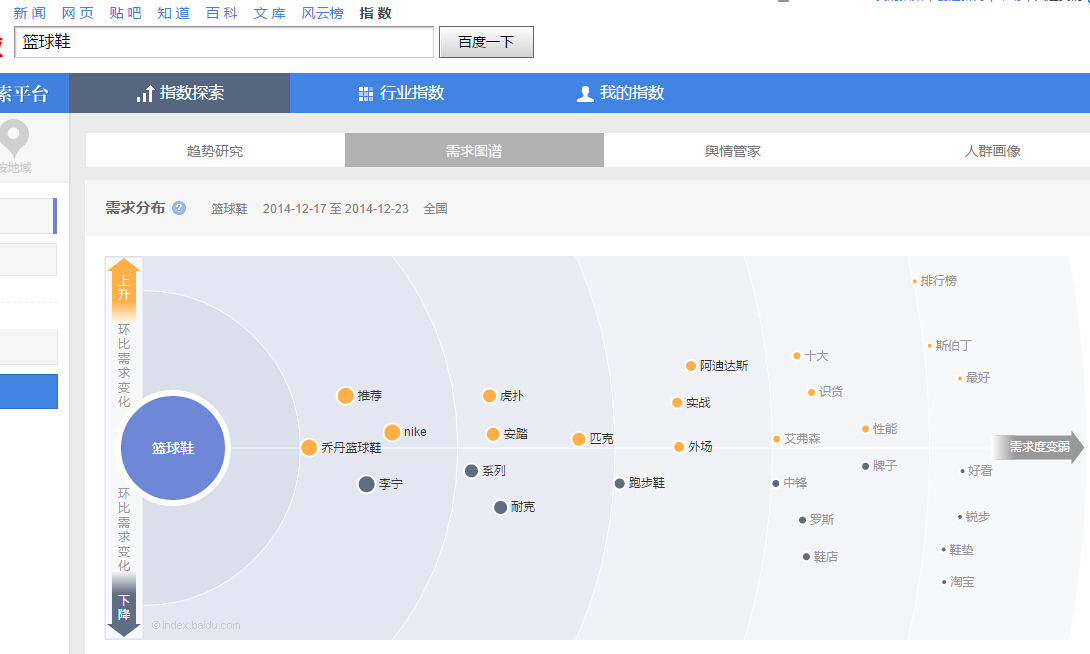This screenshot has height=654, width=1090.
Task: Click the 罗斯 keyword
Action: 822,519
